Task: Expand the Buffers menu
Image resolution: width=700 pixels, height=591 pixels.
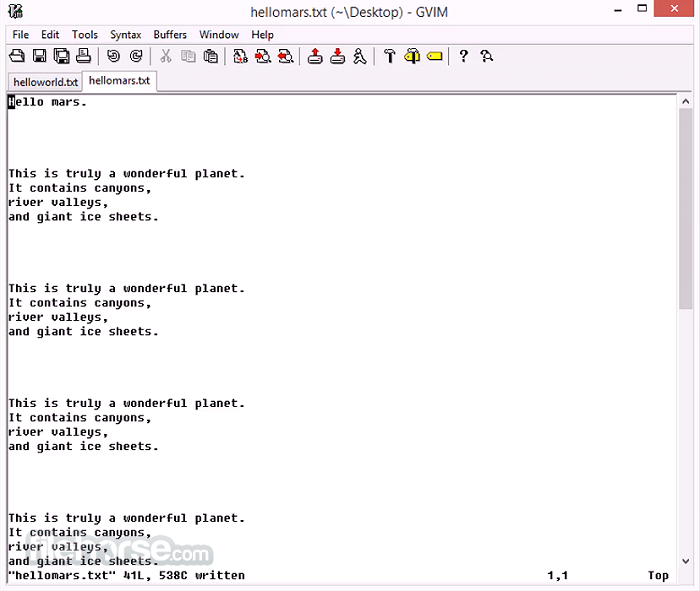Action: point(170,35)
